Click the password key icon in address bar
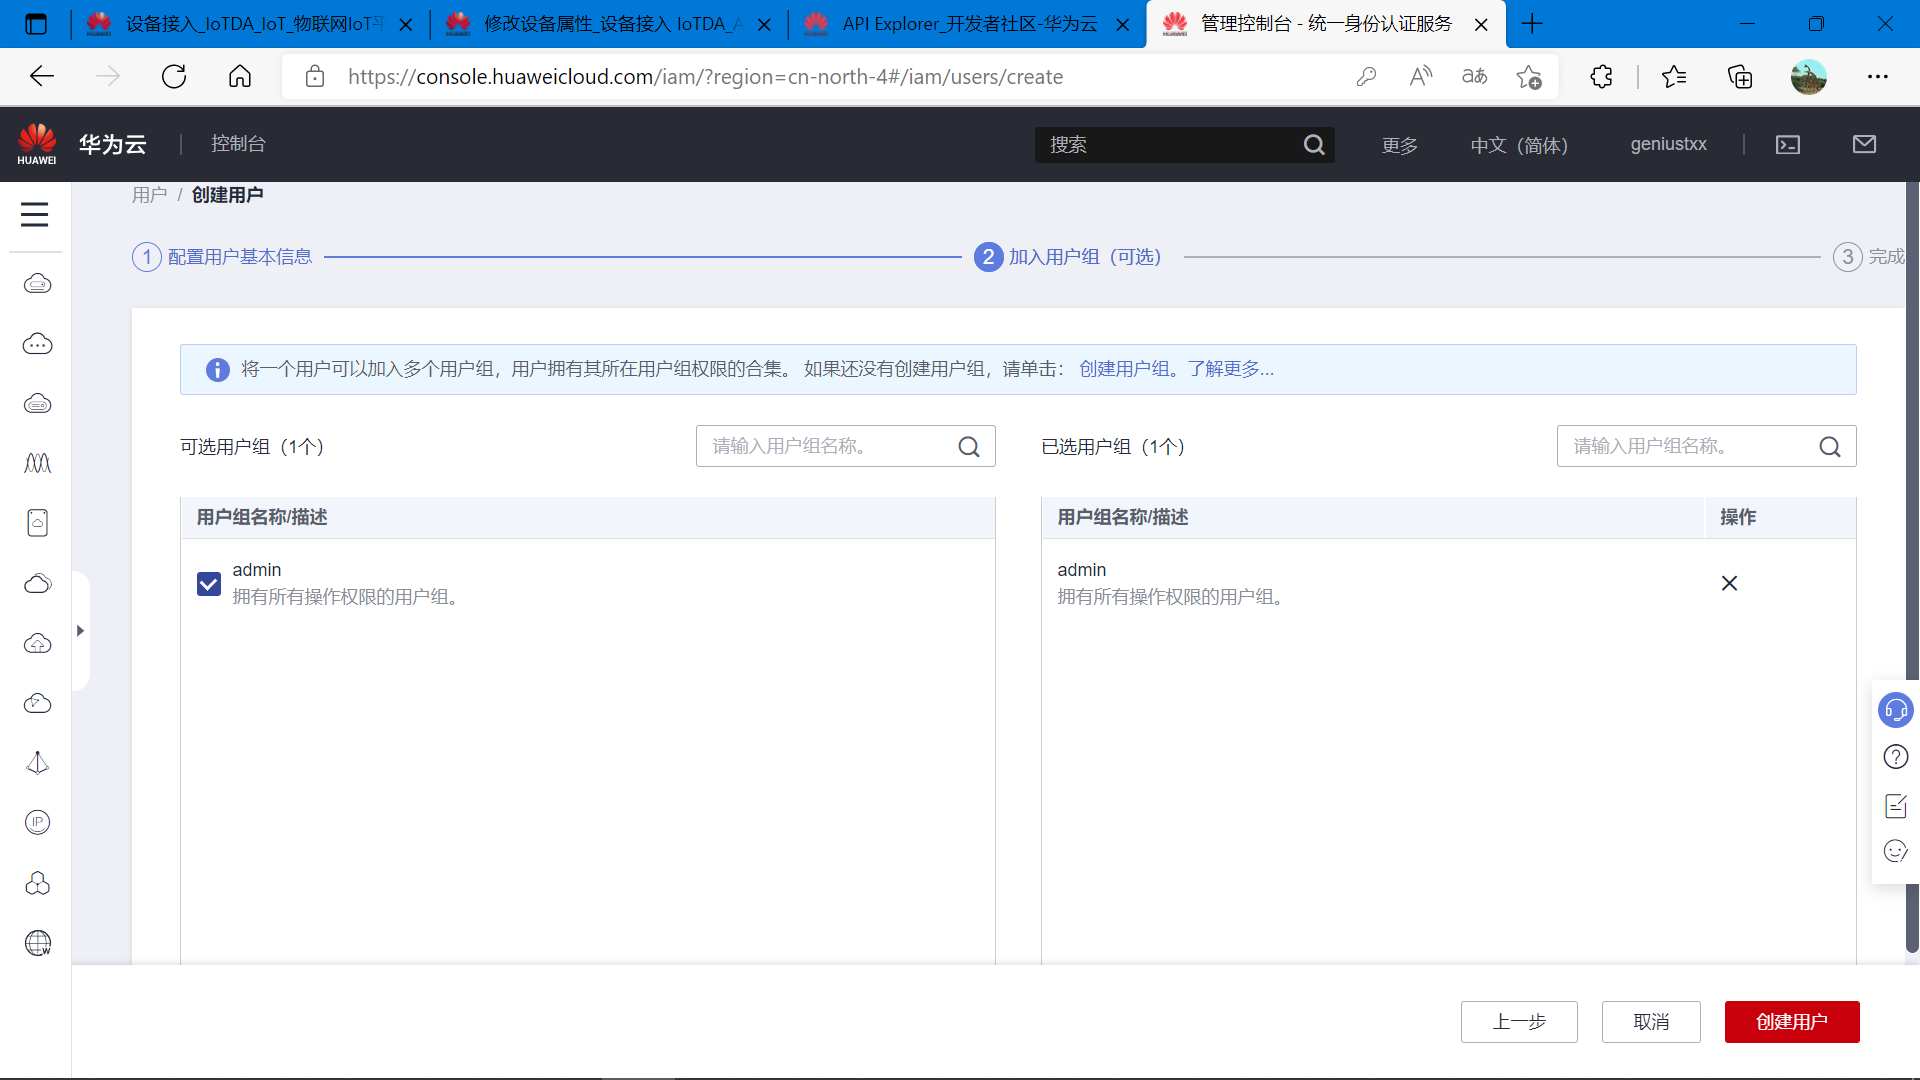1920x1080 pixels. click(1366, 77)
